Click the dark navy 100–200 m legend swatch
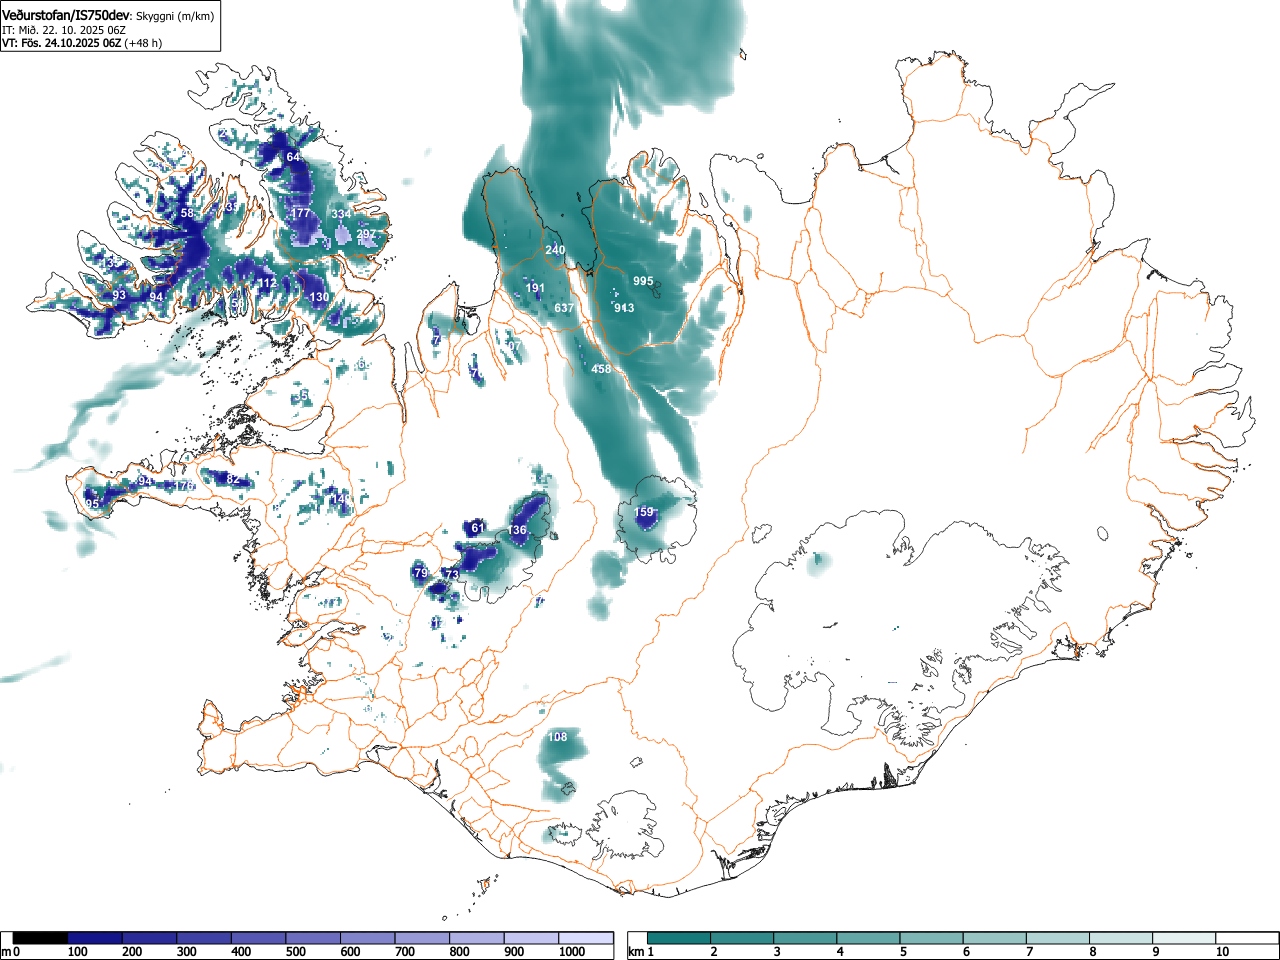1280x960 pixels. tap(95, 938)
